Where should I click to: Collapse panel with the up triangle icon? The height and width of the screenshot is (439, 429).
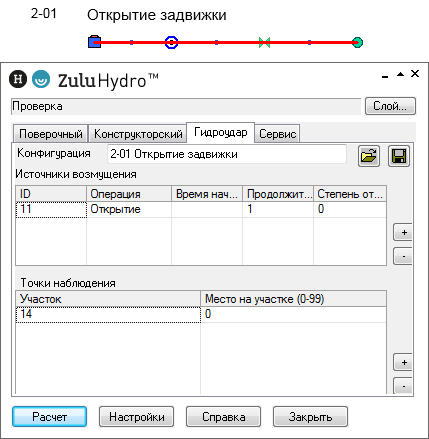pyautogui.click(x=400, y=74)
